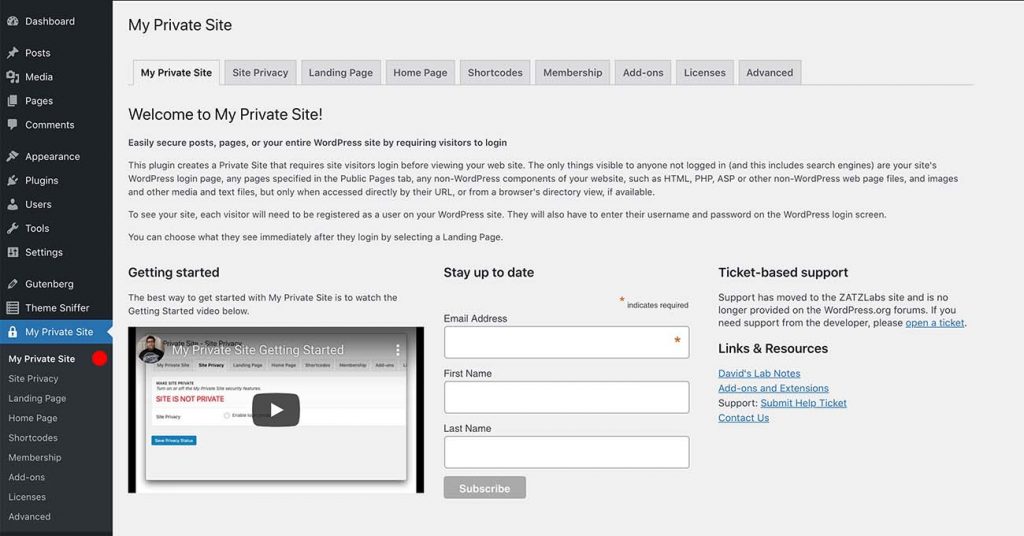The image size is (1024, 536).
Task: Click the First Name input field
Action: (x=566, y=397)
